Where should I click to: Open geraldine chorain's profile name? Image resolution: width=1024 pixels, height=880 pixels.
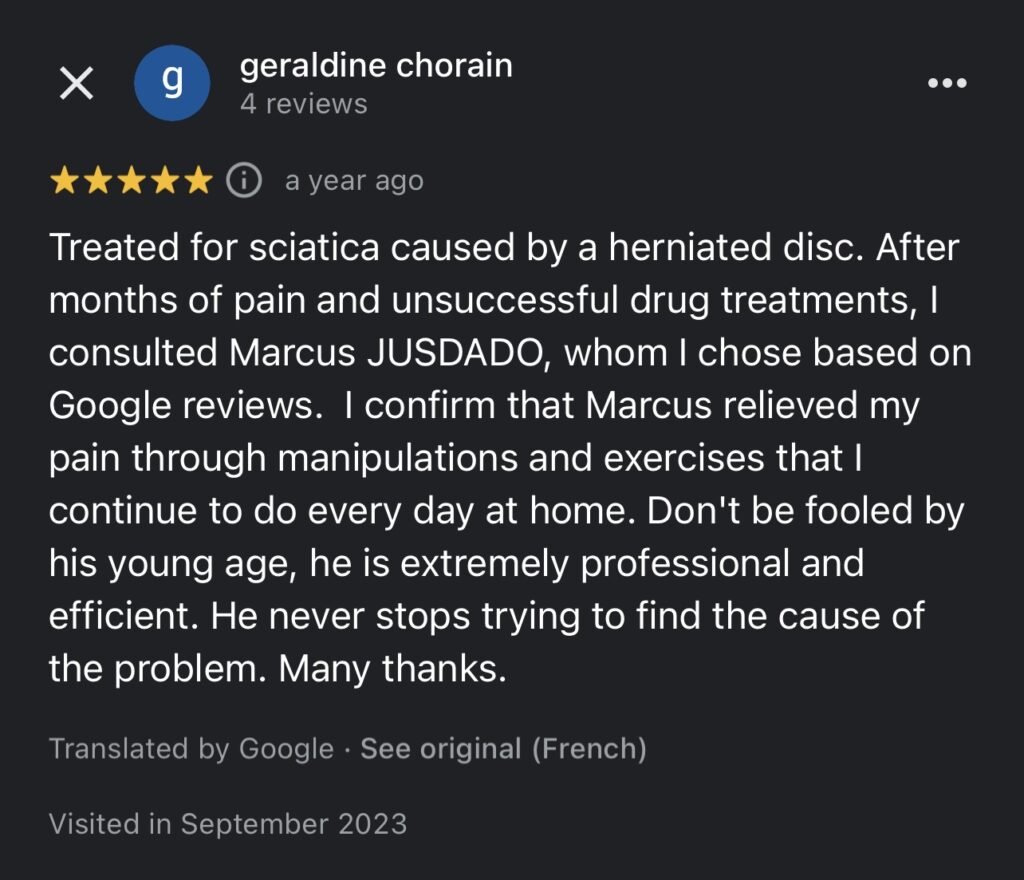(376, 67)
